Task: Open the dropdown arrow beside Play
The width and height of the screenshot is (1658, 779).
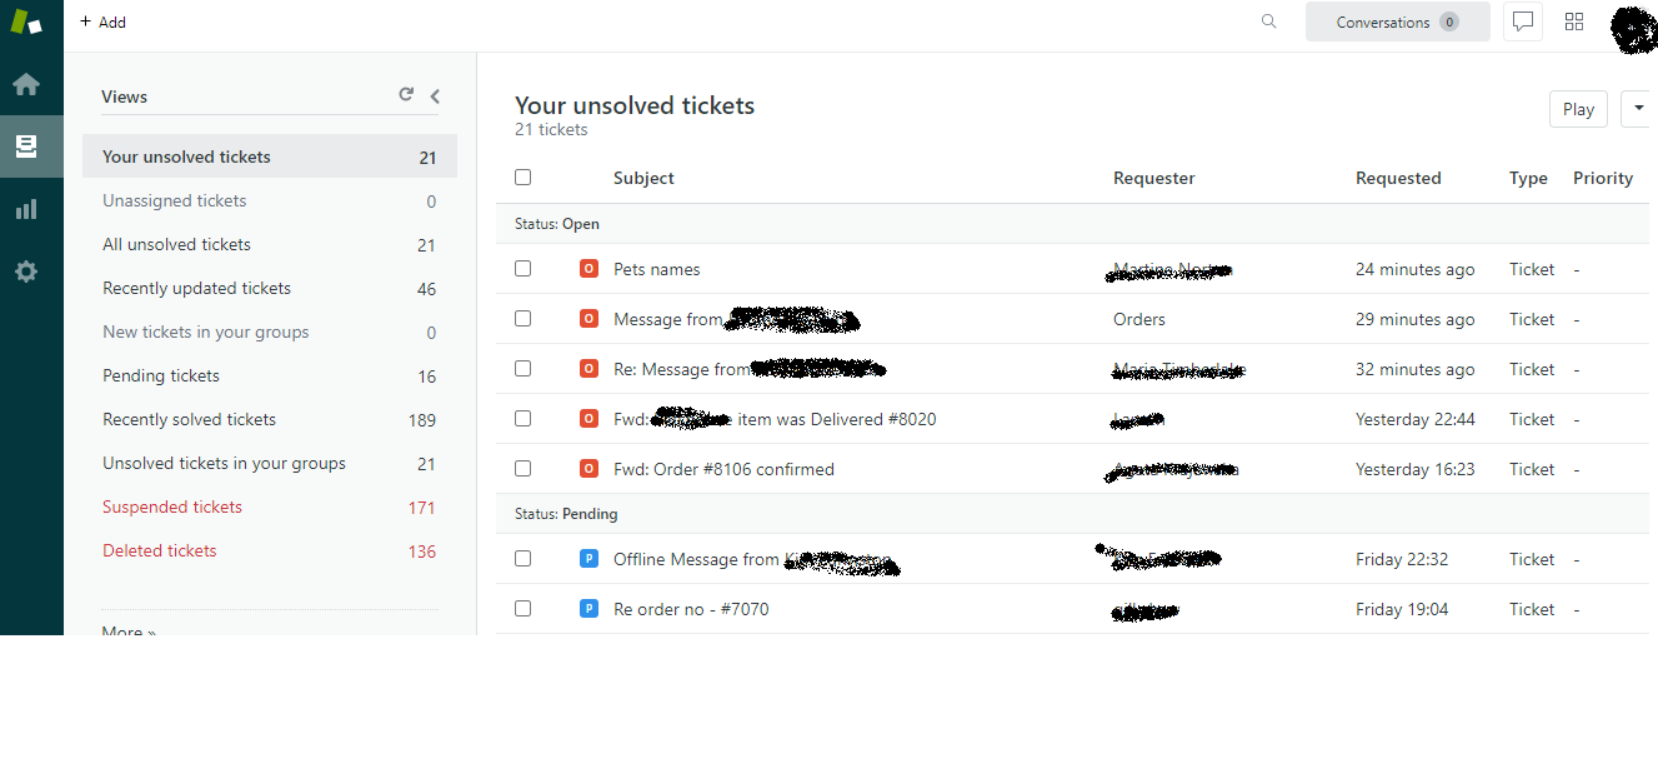Action: pyautogui.click(x=1638, y=109)
